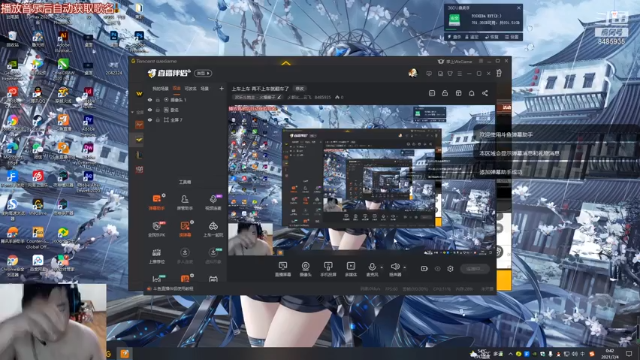The height and width of the screenshot is (360, 640).
Task: Open the user avatar in Douyu title bar
Action: click(413, 73)
